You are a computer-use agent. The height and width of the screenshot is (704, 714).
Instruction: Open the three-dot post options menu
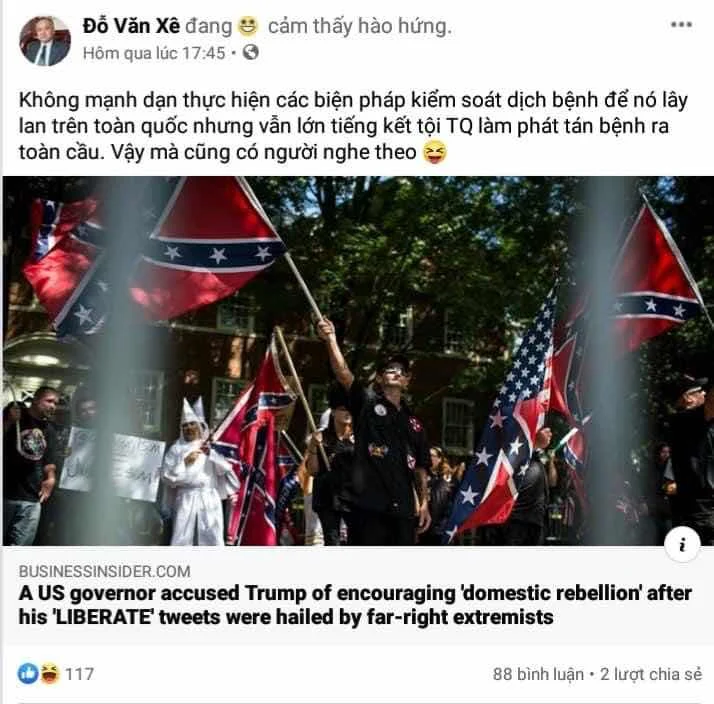pyautogui.click(x=681, y=25)
